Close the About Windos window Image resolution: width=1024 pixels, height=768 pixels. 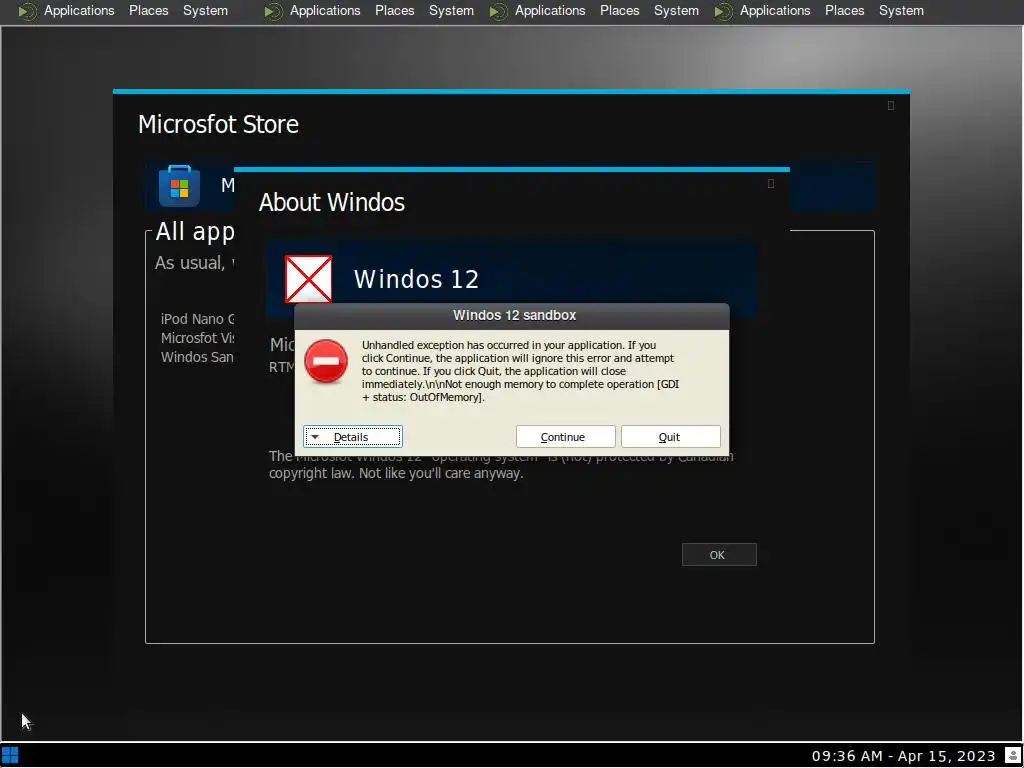[x=771, y=184]
